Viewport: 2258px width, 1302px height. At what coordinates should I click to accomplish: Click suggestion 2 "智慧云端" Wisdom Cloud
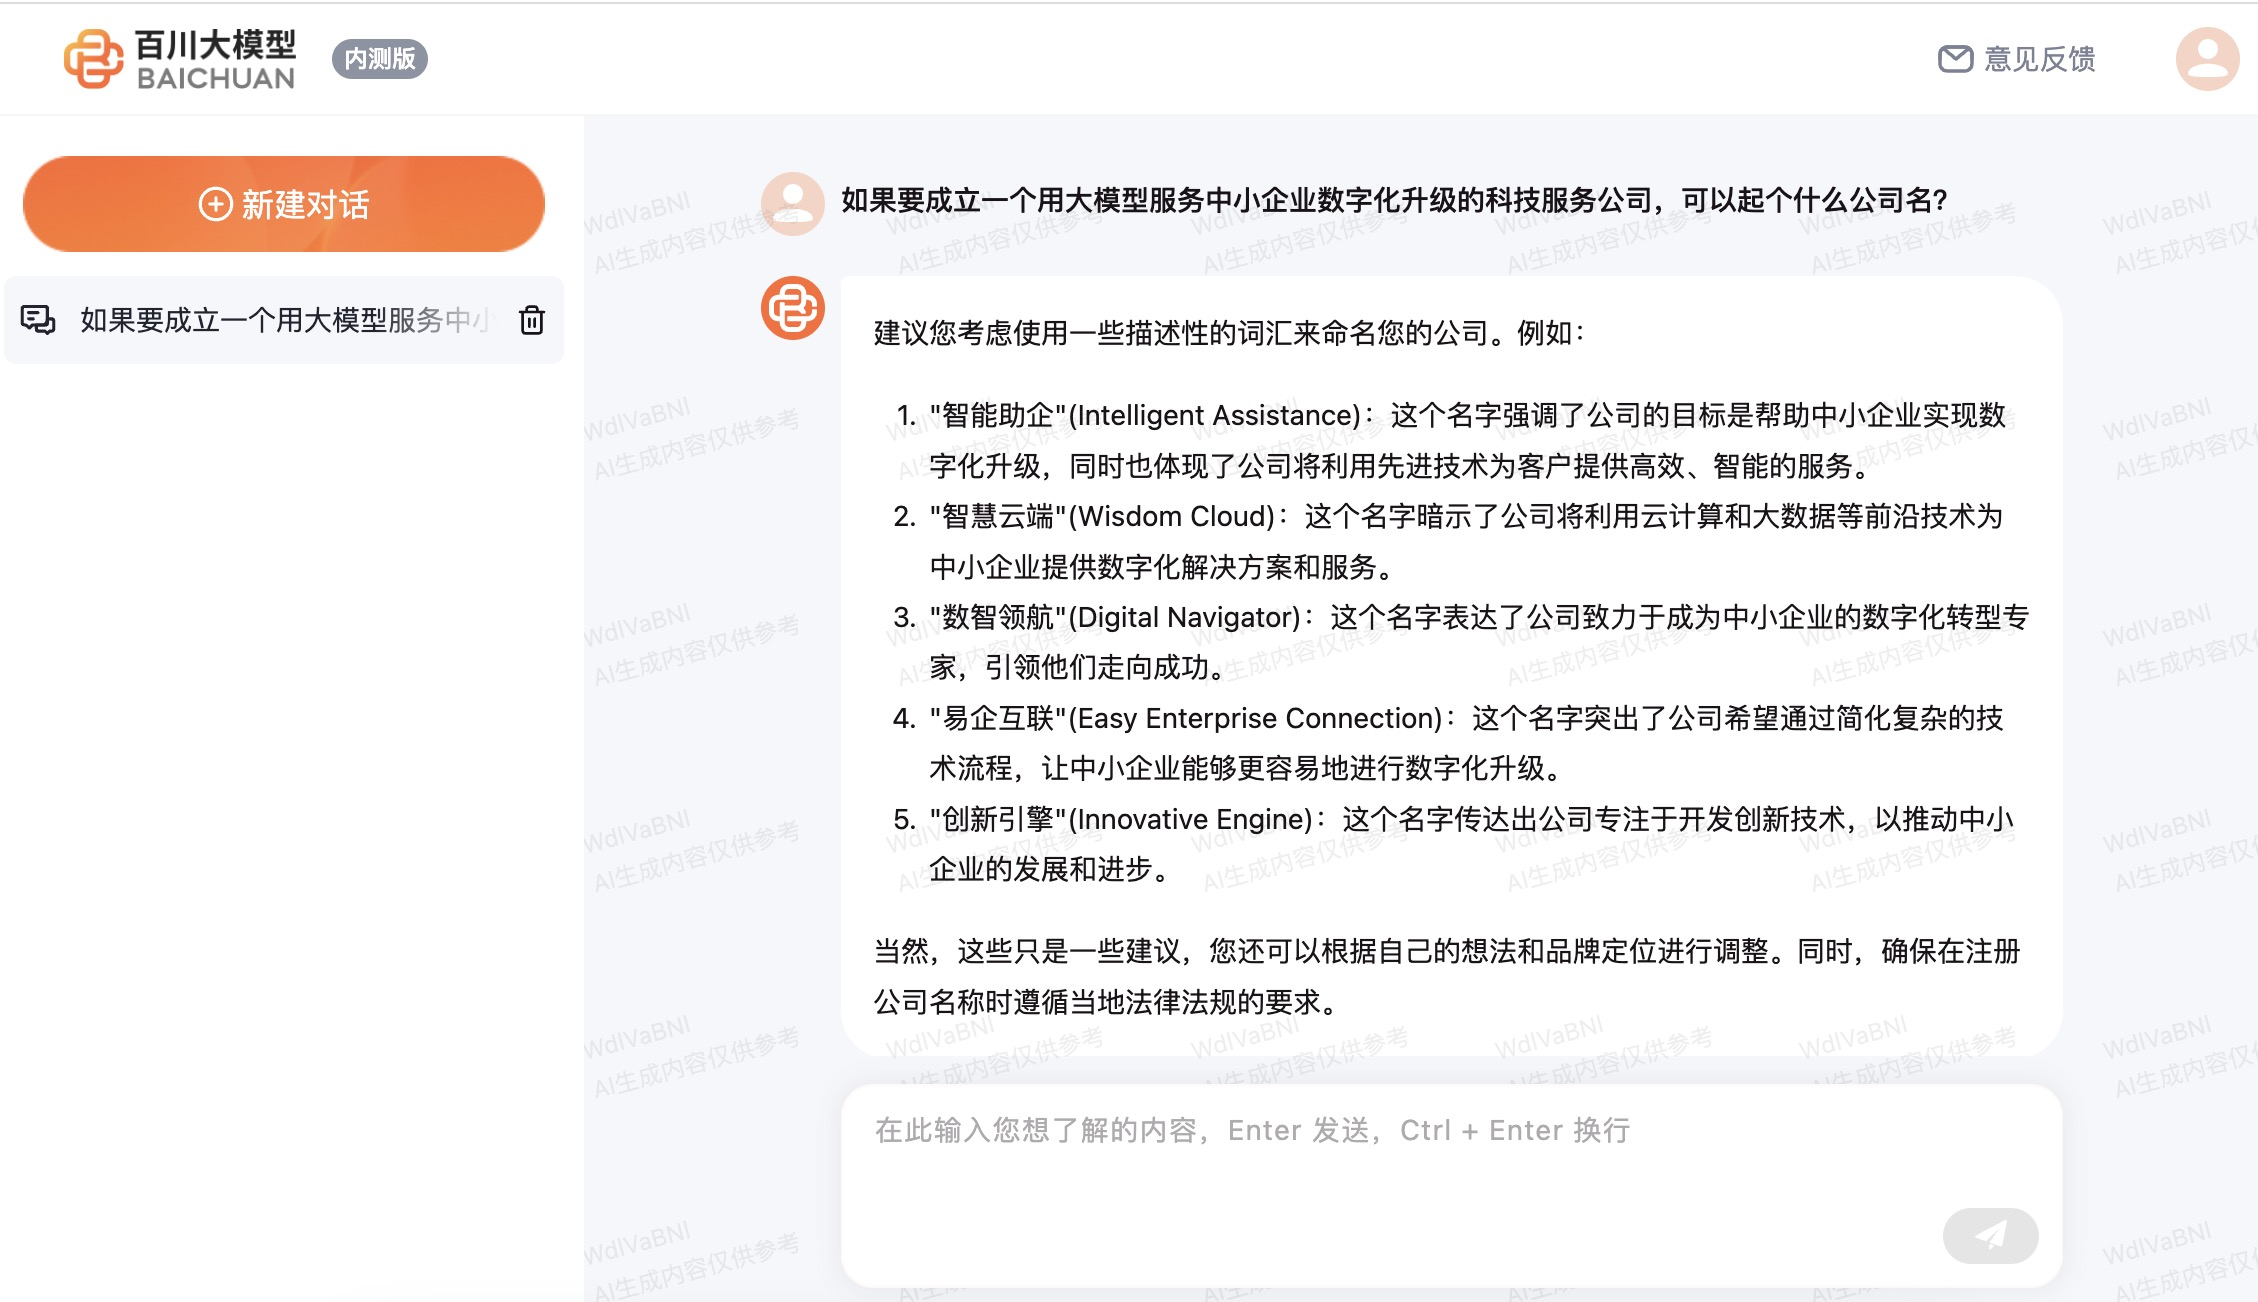coord(1102,516)
